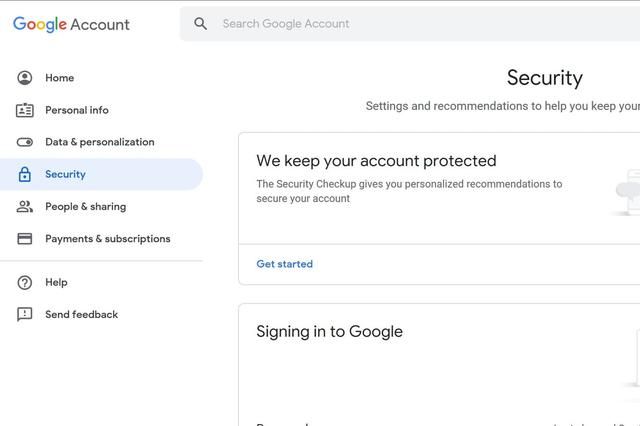Click the Google Account logo
The height and width of the screenshot is (426, 640).
[71, 24]
